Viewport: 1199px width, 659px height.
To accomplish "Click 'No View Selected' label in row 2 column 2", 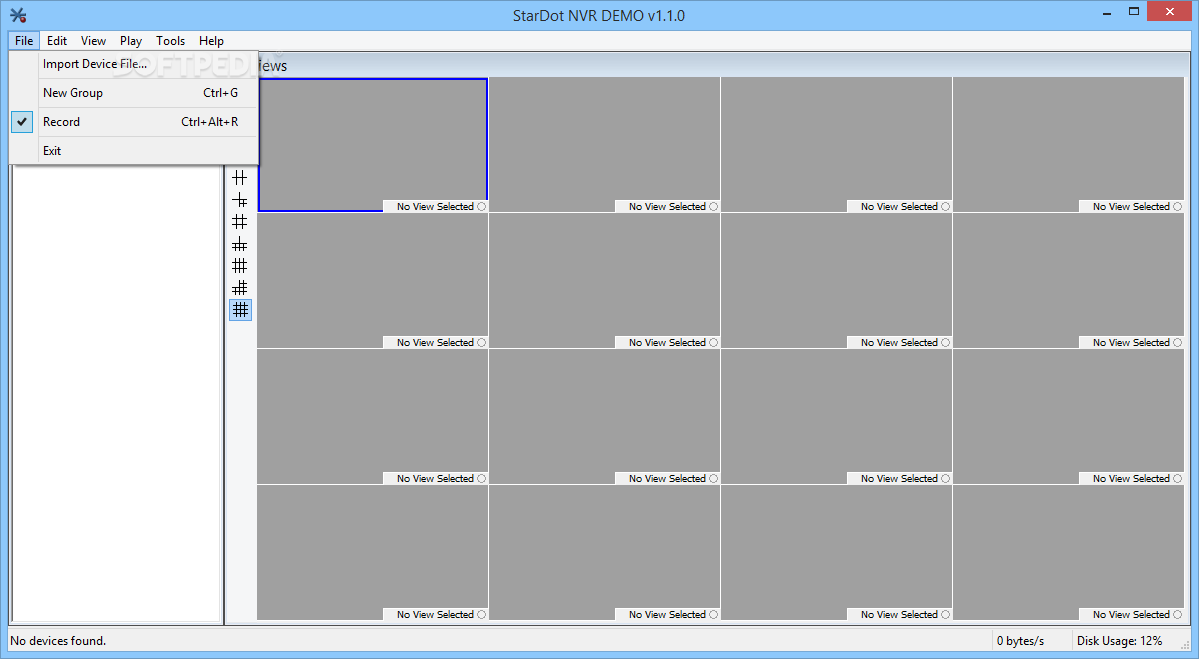I will coord(667,342).
